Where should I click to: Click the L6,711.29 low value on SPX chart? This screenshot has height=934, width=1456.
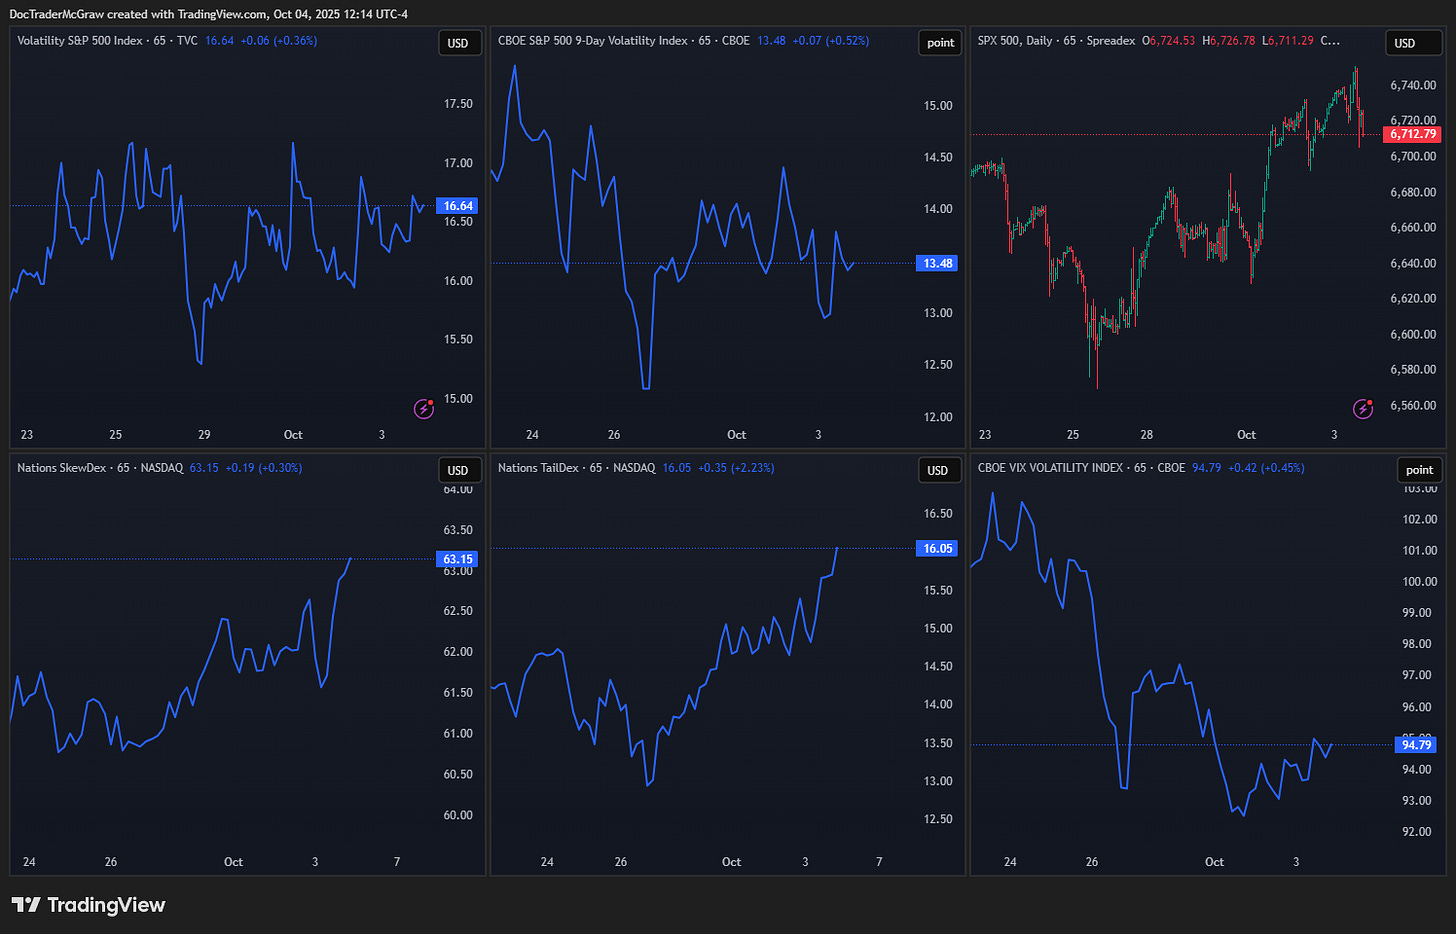coord(1288,41)
